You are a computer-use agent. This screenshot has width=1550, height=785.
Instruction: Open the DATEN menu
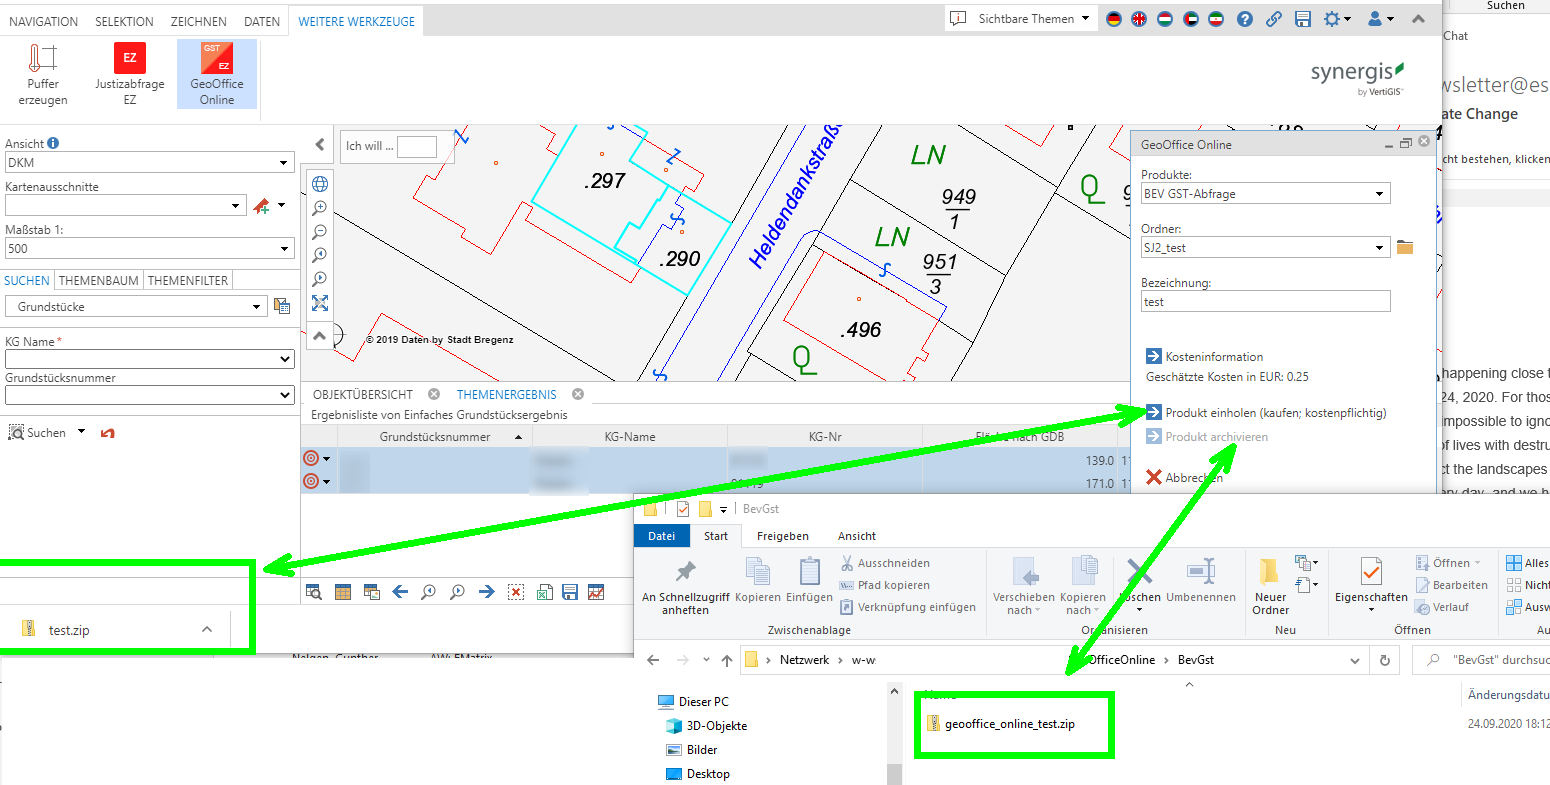pyautogui.click(x=261, y=20)
